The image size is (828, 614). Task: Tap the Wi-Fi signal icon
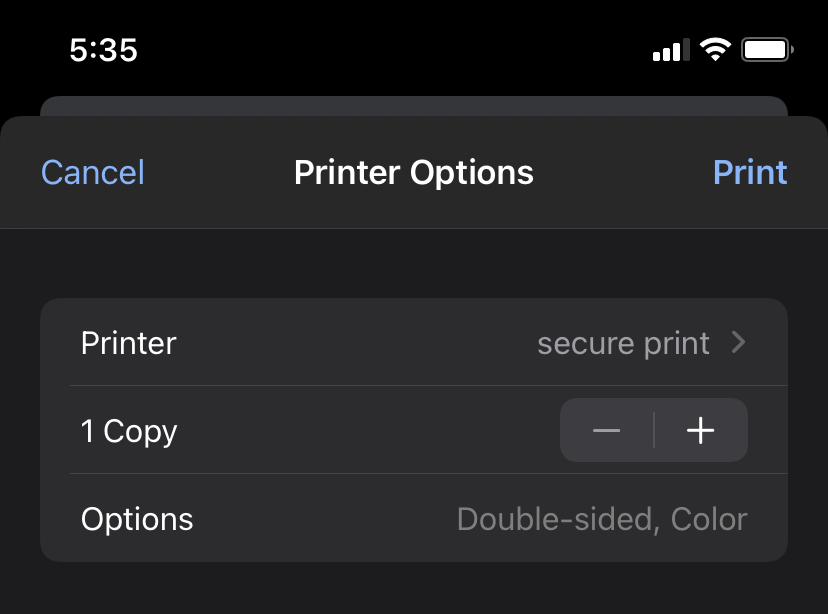(x=716, y=49)
